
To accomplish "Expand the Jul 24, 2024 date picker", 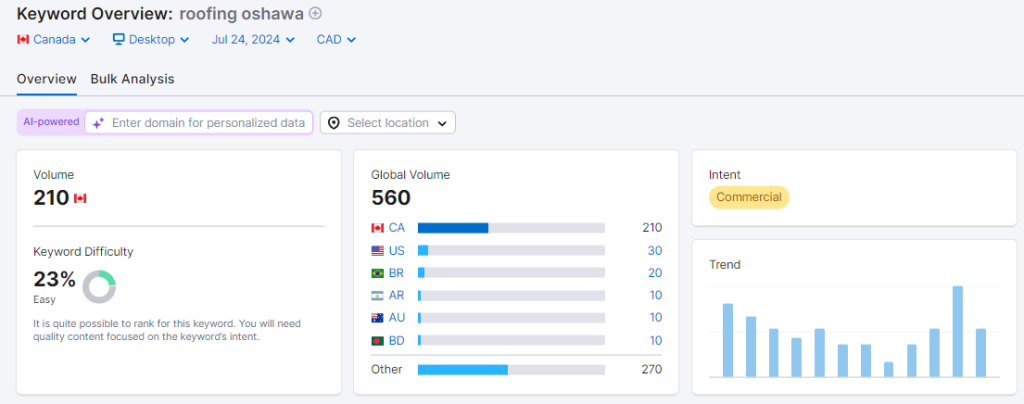I will 253,40.
